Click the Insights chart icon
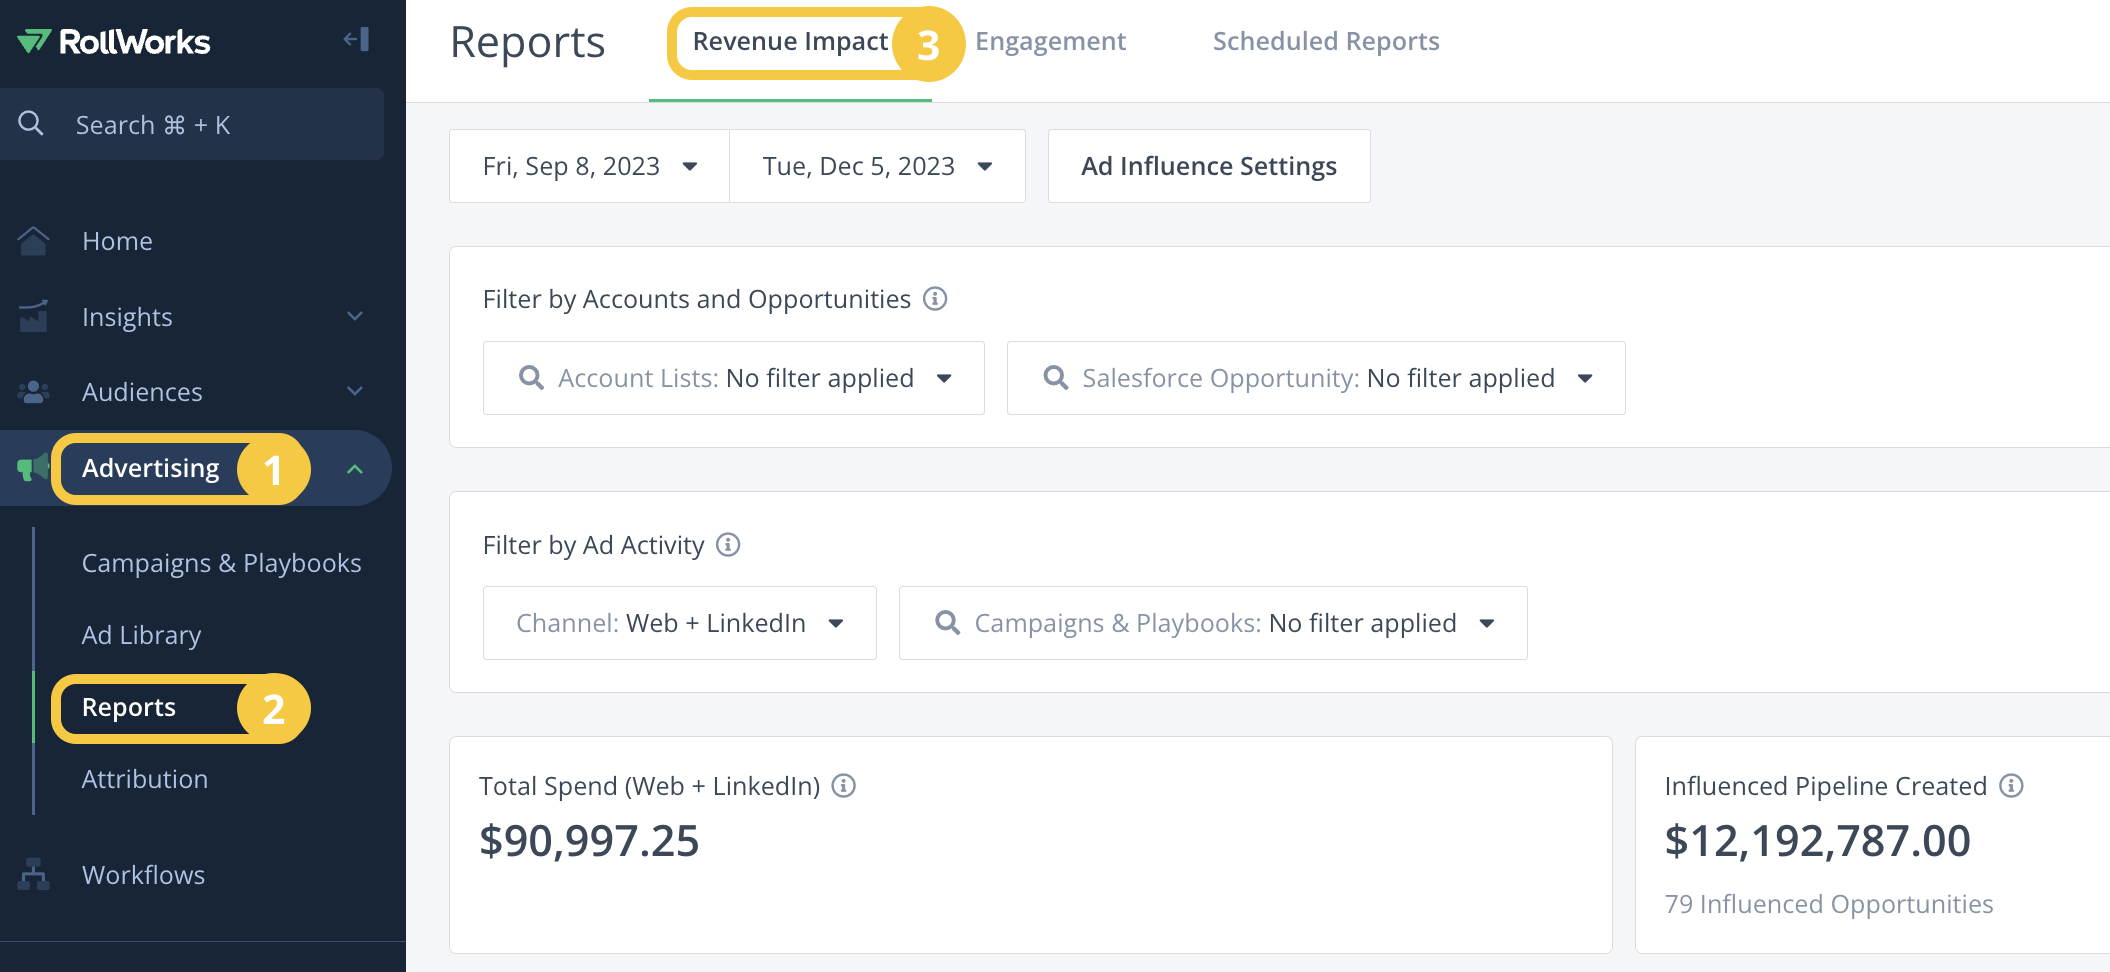Viewport: 2110px width, 972px height. (33, 316)
